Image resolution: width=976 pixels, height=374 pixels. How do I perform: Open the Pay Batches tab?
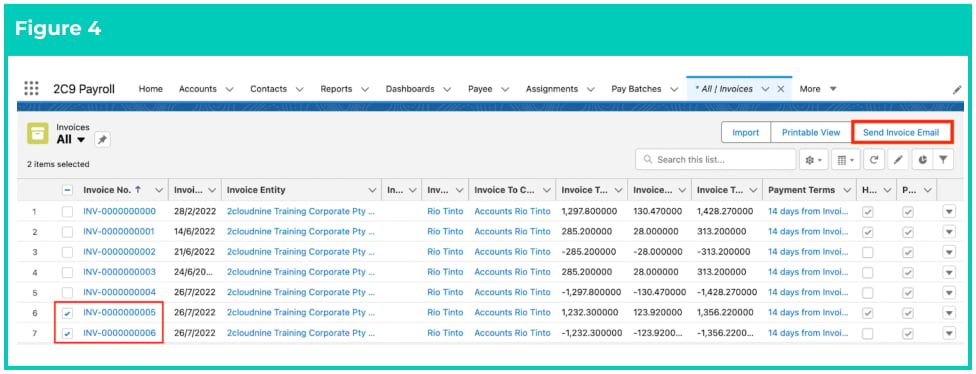(x=636, y=89)
